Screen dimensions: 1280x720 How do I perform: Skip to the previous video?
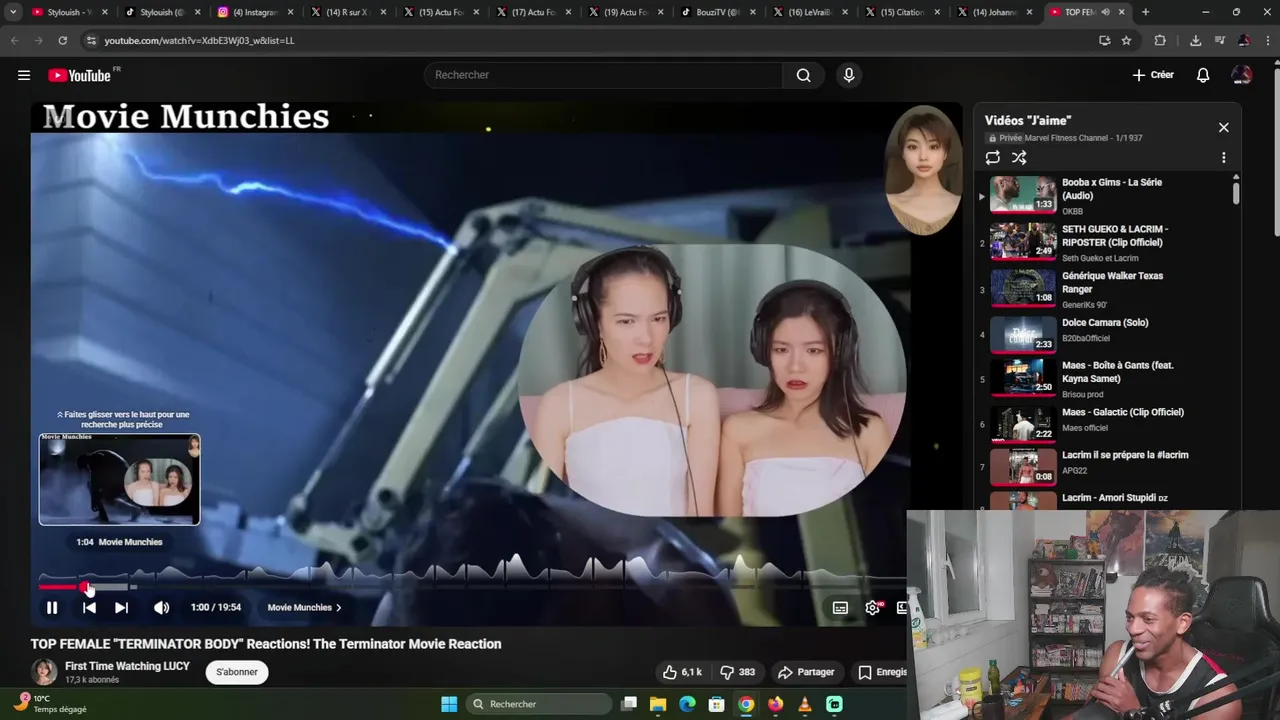(89, 607)
